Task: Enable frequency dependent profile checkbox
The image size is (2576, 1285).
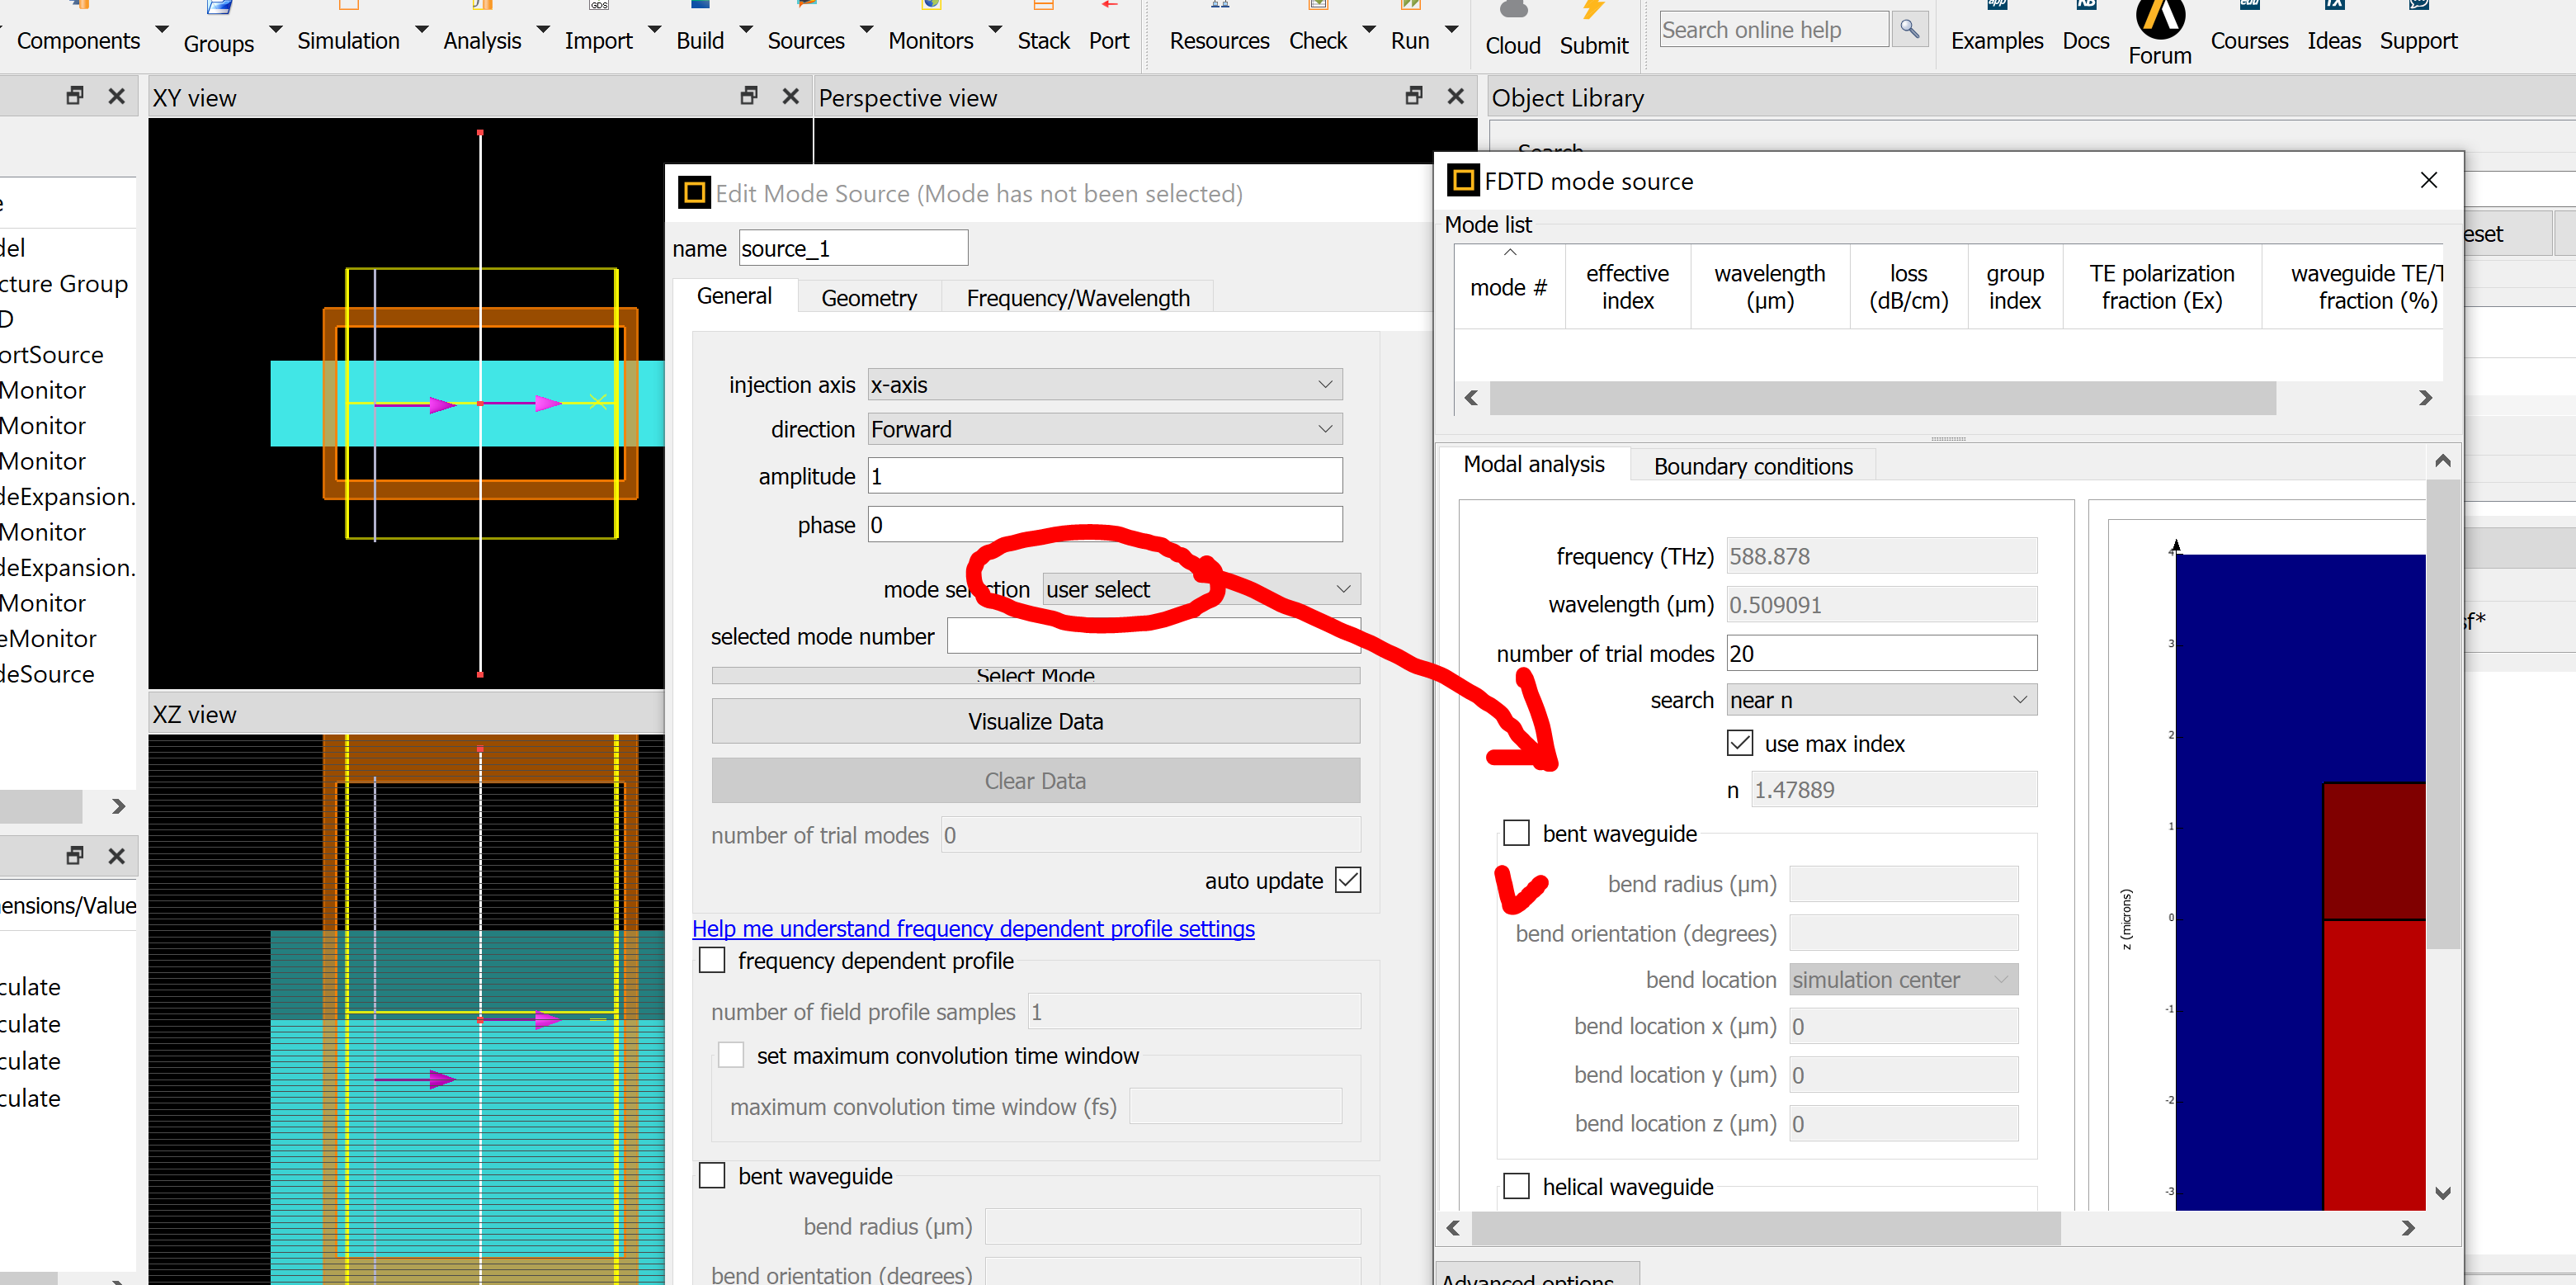Action: coord(712,960)
